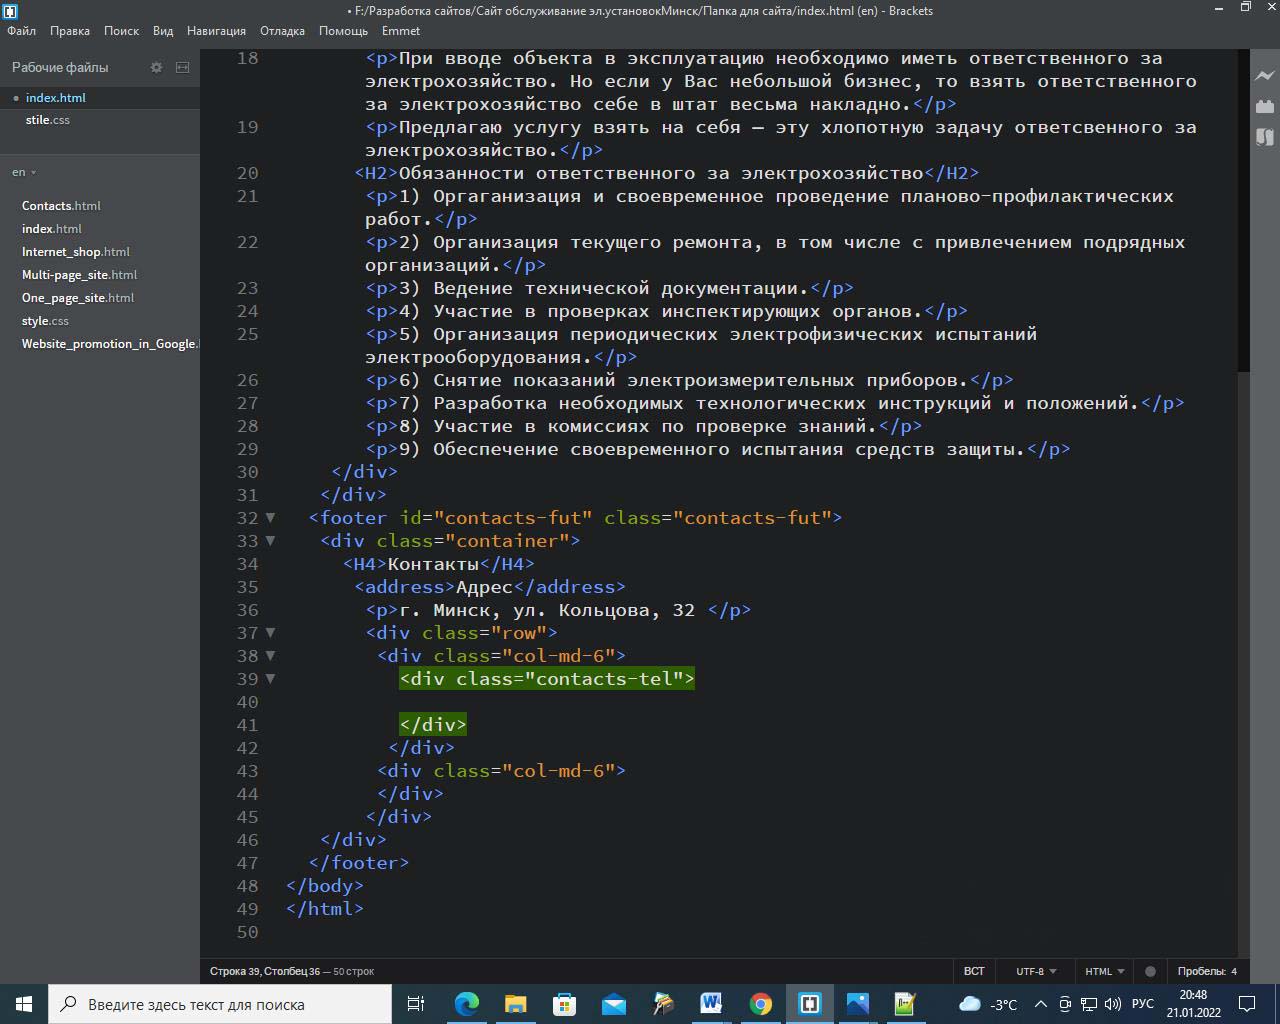This screenshot has height=1024, width=1280.
Task: Open the HTML language mode dropdown
Action: [1104, 971]
